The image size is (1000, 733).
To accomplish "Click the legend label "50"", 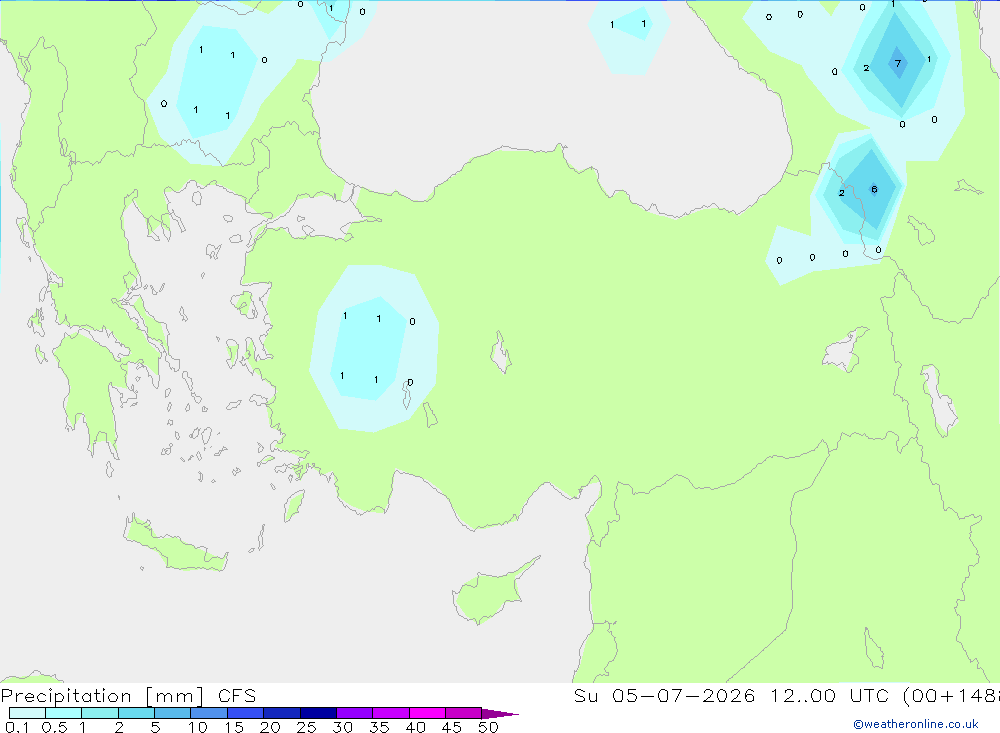I will click(x=488, y=727).
